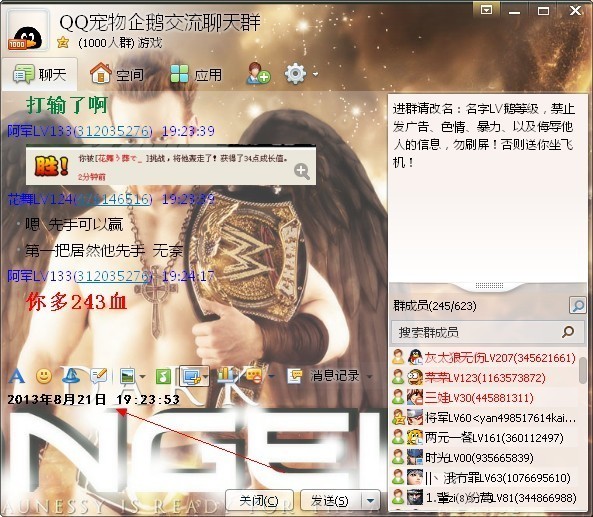Click the 发送(S) button
The image size is (593, 517).
330,500
